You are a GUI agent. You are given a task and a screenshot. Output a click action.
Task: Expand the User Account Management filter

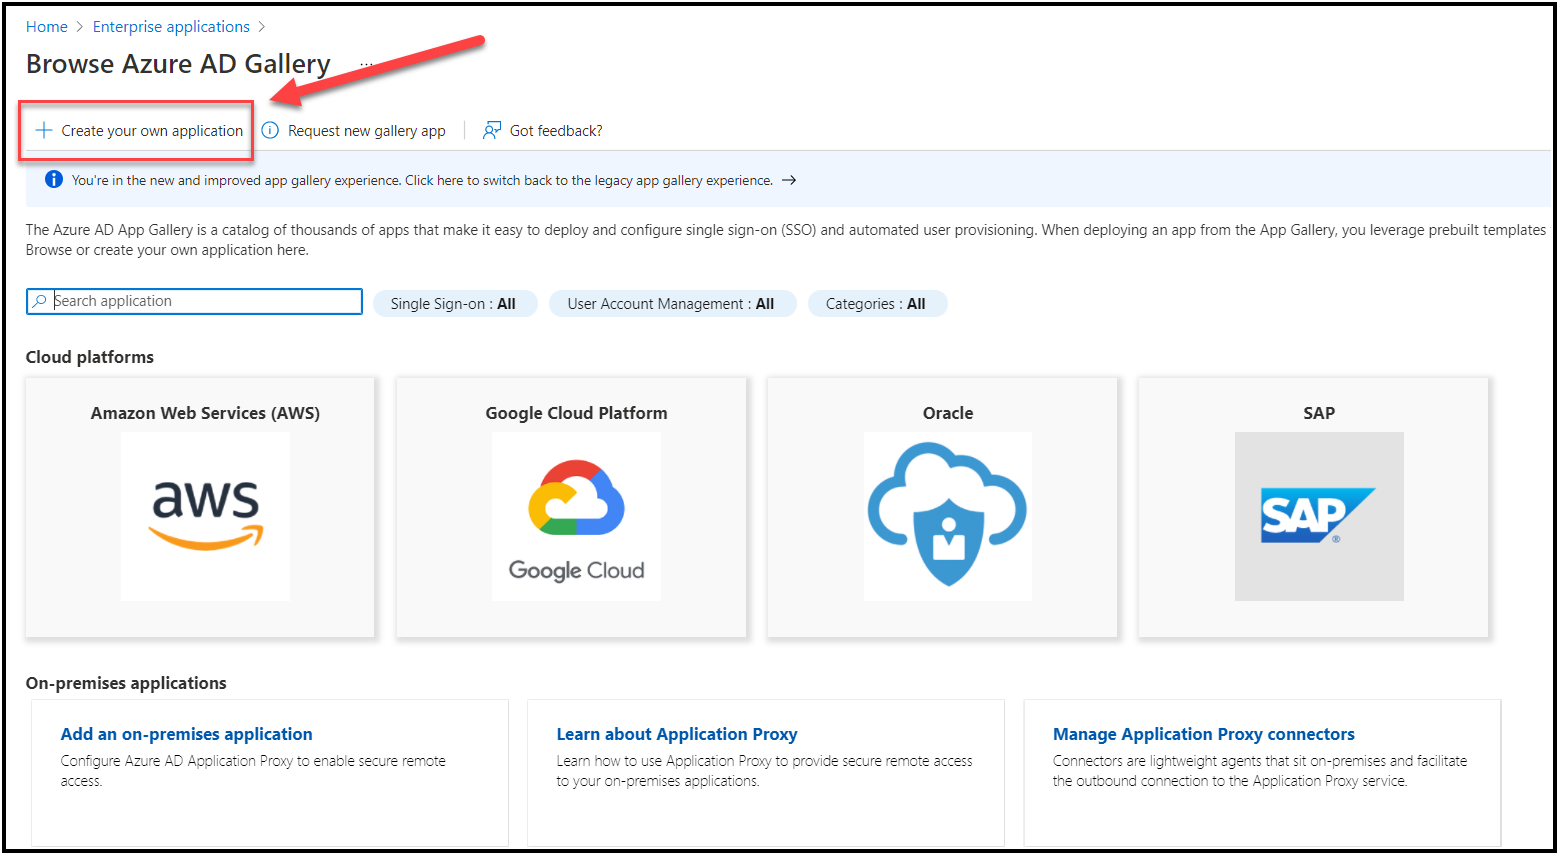point(671,304)
